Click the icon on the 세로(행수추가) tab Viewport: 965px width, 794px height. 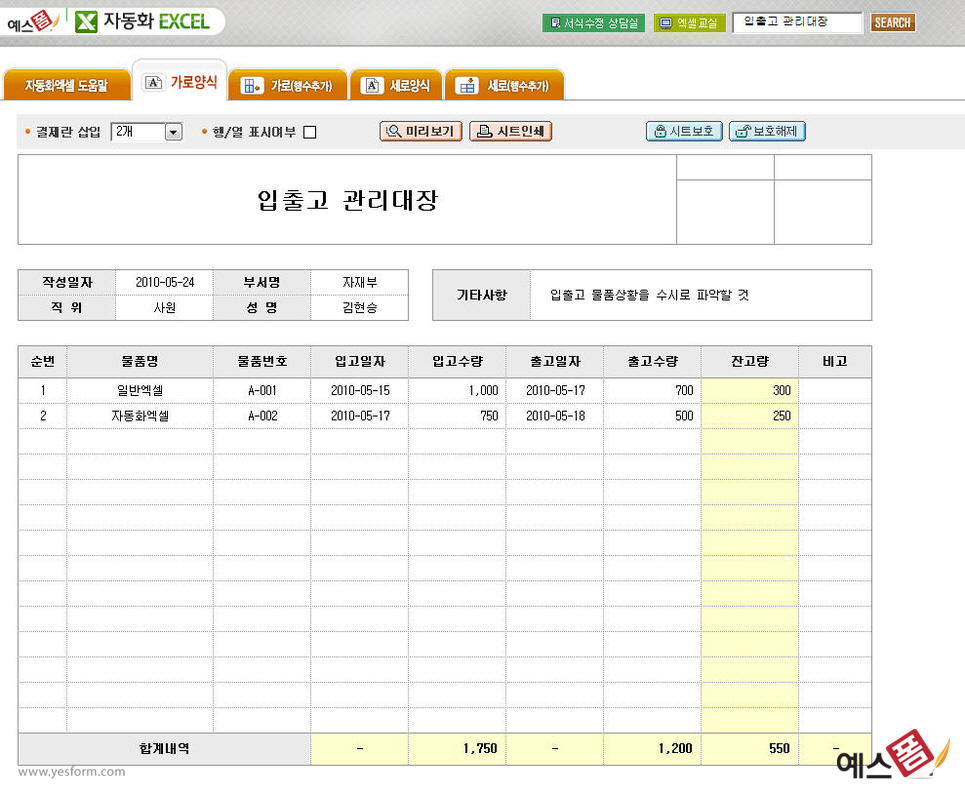466,86
